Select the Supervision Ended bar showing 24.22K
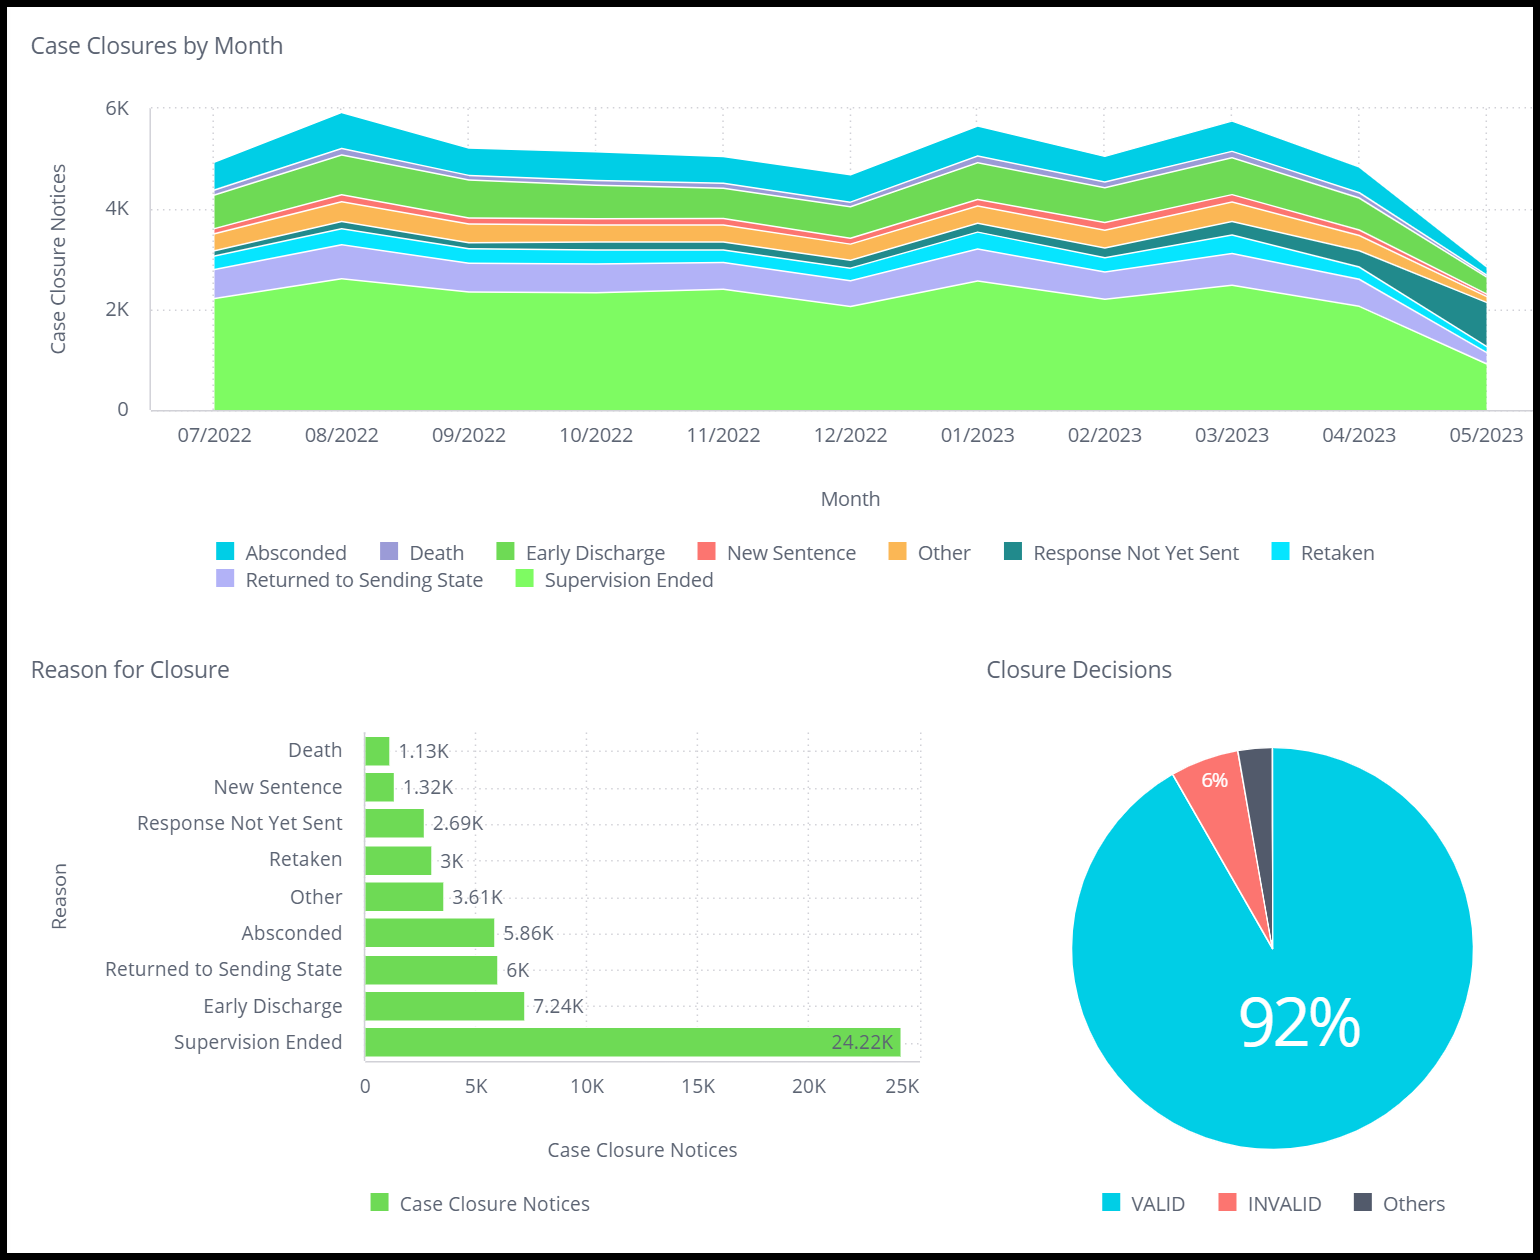Screen dimensions: 1540x1260 click(x=630, y=1041)
